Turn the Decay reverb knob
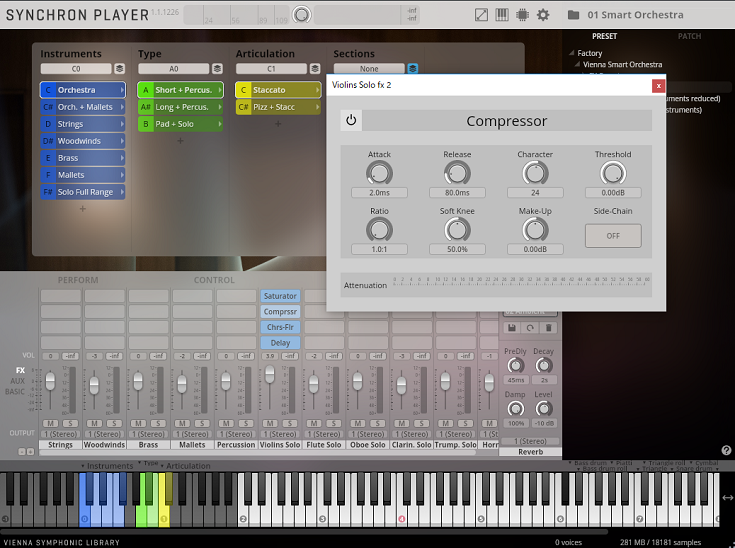The image size is (735, 548). point(544,366)
